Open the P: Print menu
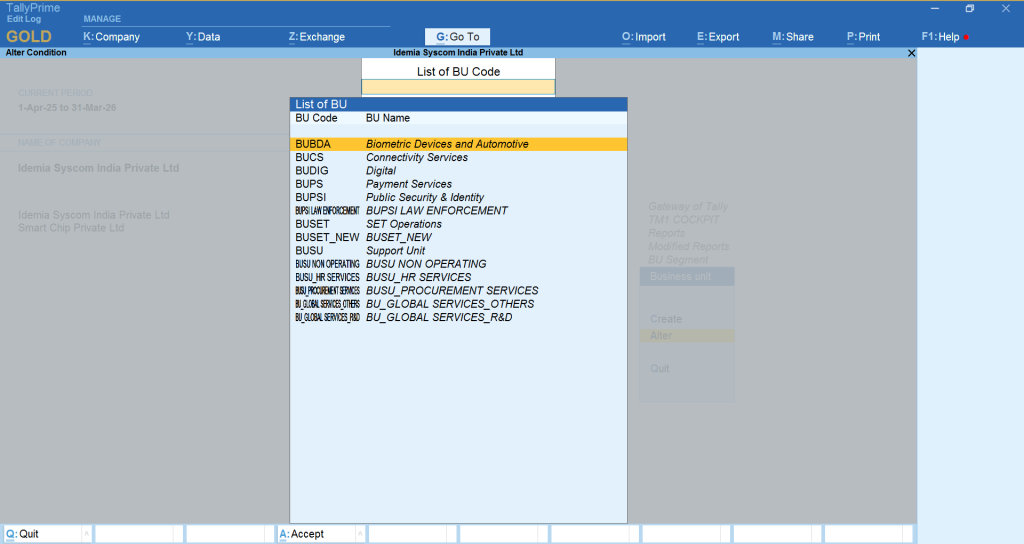The width and height of the screenshot is (1024, 544). tap(863, 37)
